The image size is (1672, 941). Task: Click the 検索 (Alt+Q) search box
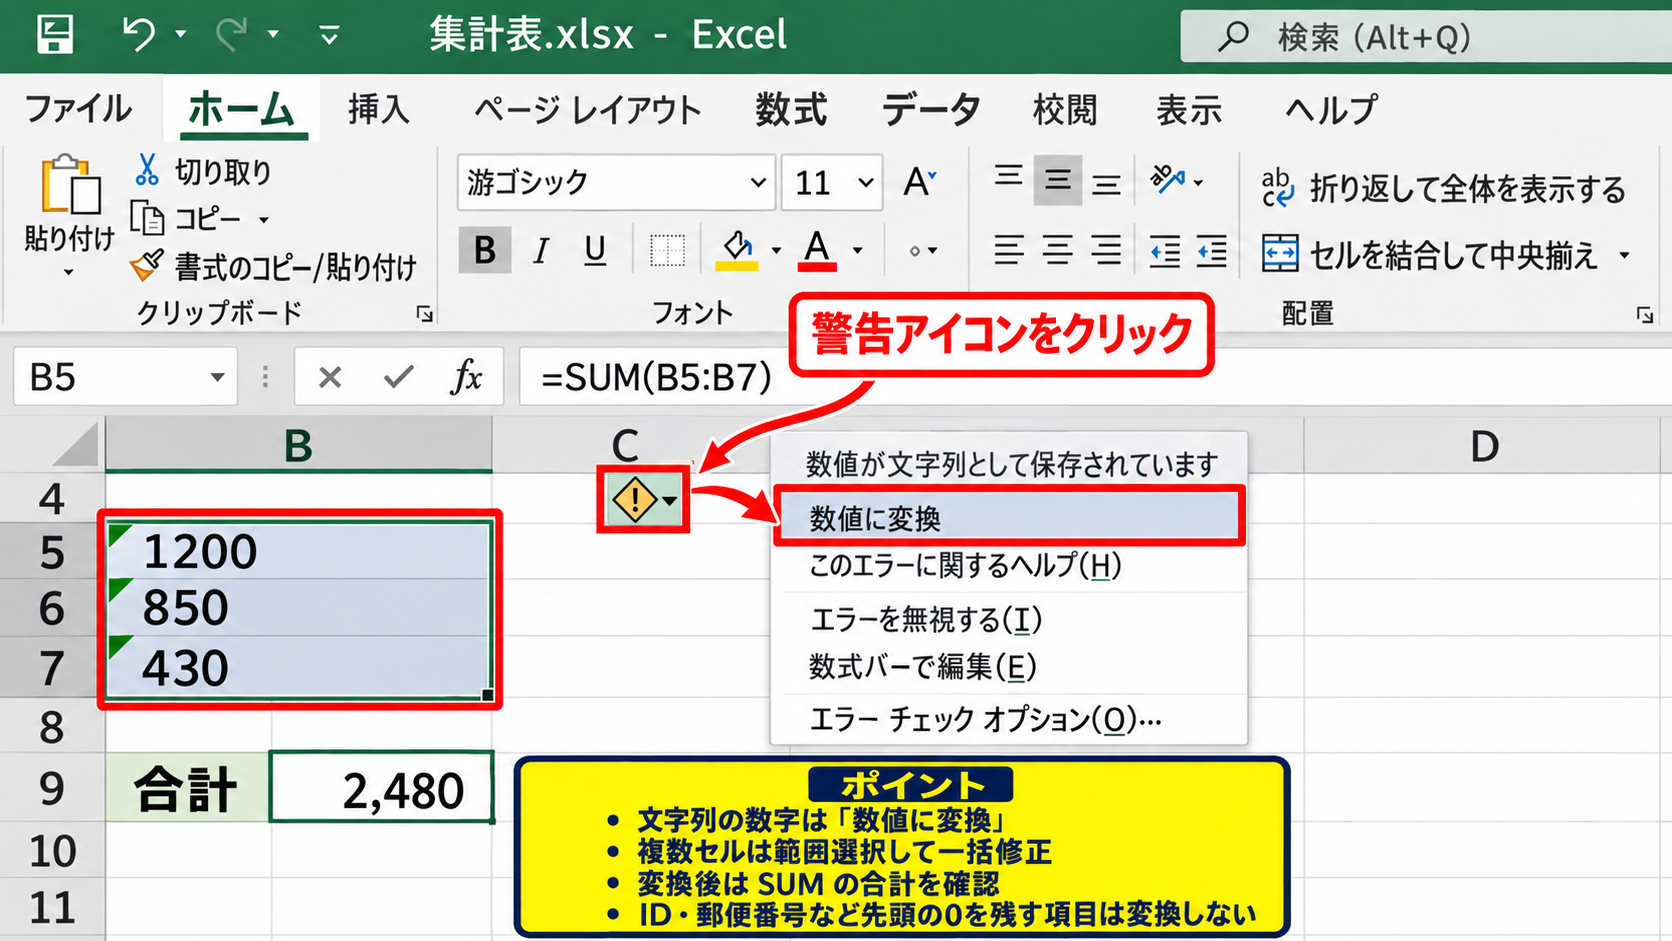(1426, 37)
